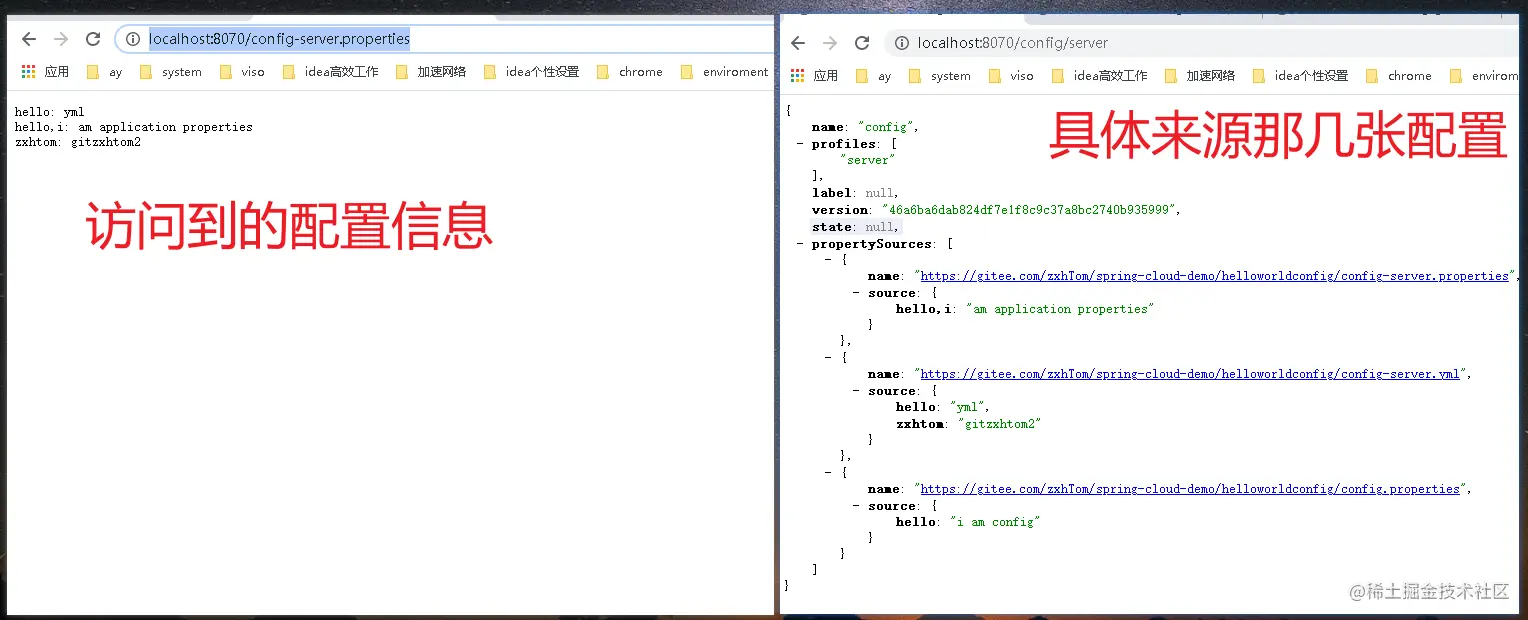Open the 'ay' bookmark folder in left window
This screenshot has height=620, width=1528.
click(105, 72)
